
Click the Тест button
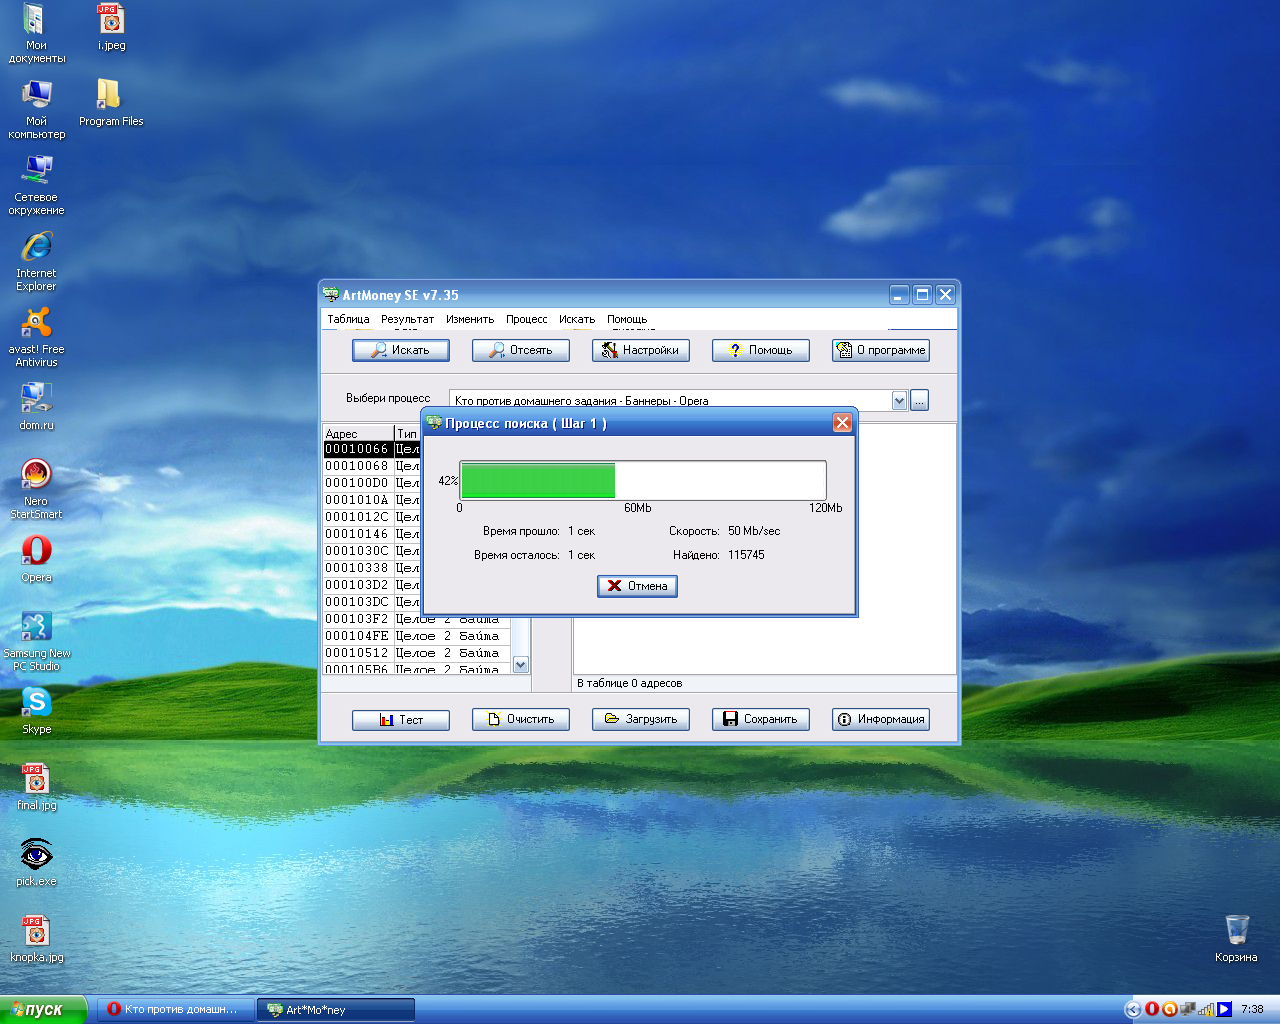(x=400, y=720)
